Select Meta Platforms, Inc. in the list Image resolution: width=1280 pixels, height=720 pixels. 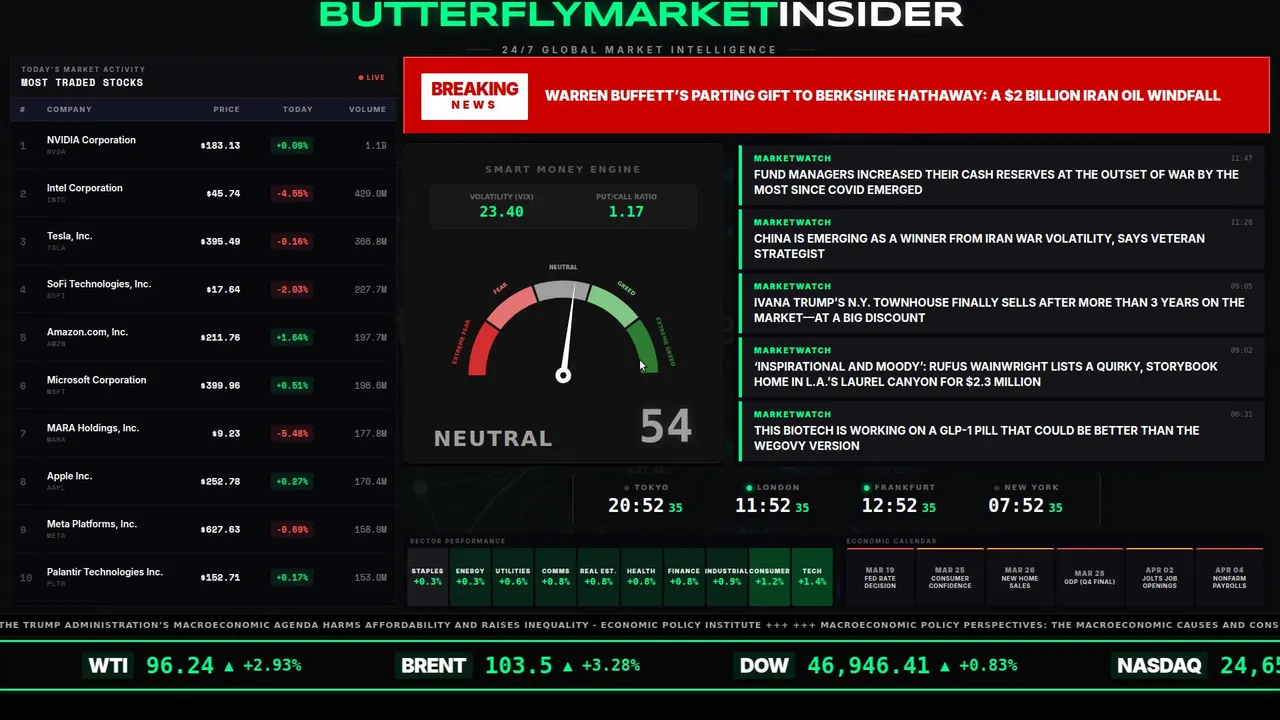pyautogui.click(x=92, y=524)
